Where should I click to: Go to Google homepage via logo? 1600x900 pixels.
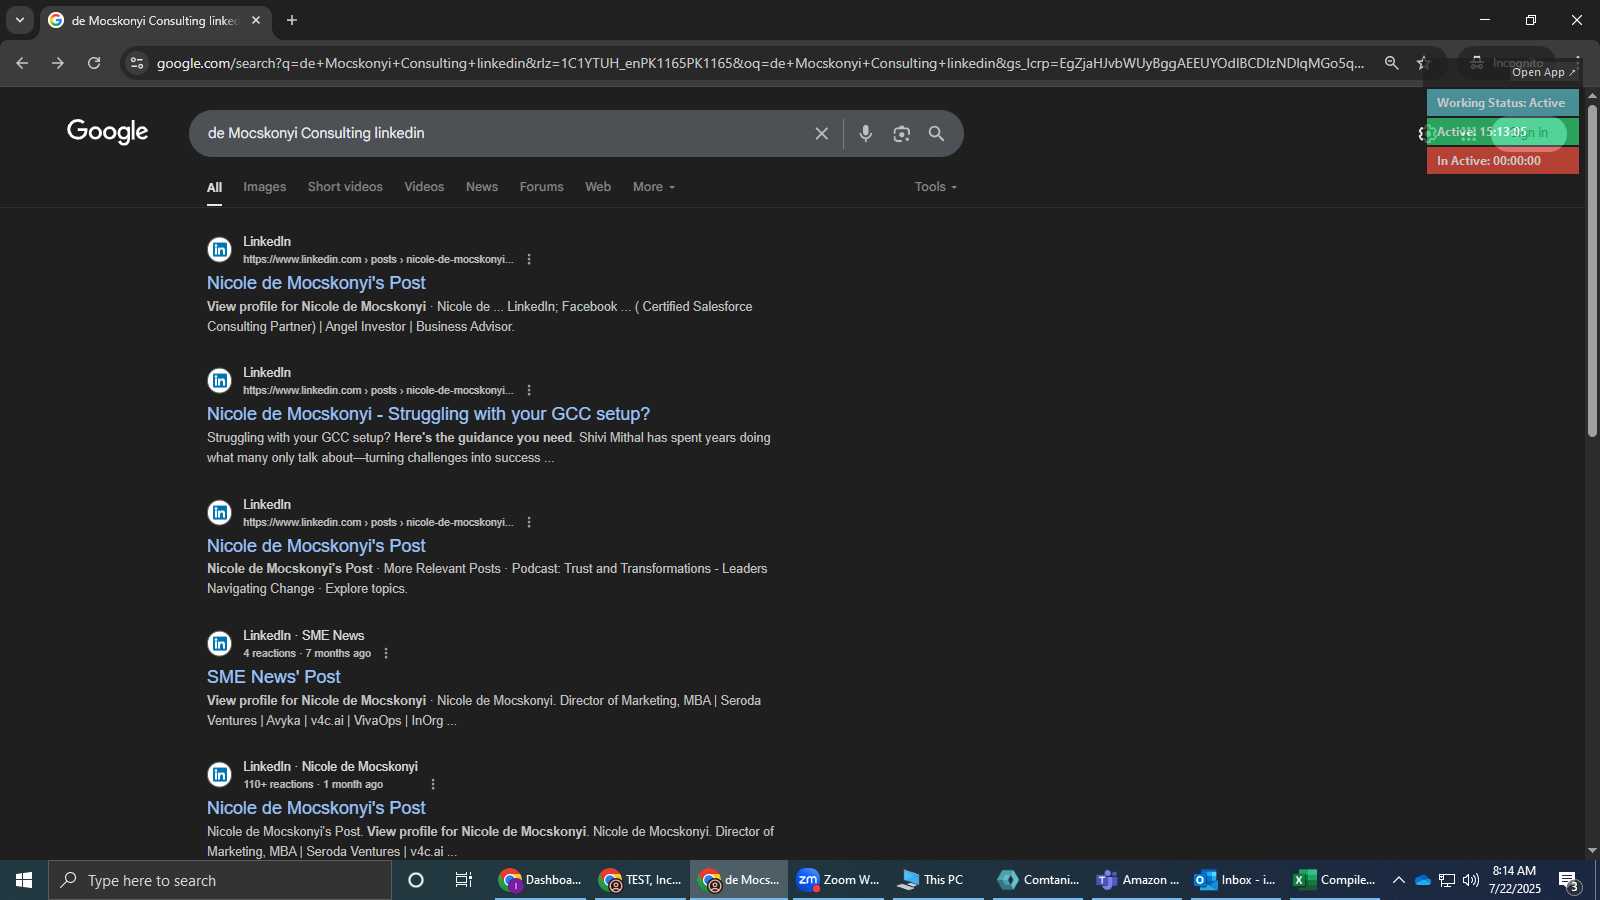click(x=107, y=132)
